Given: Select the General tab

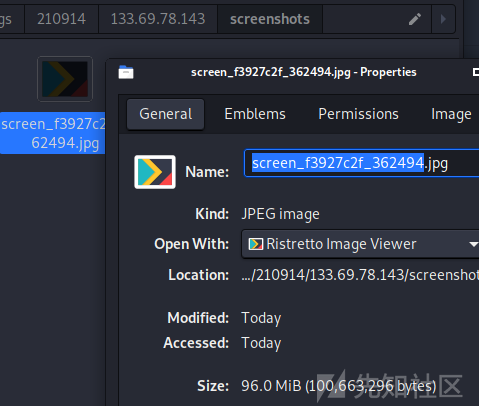Looking at the screenshot, I should click(x=166, y=114).
